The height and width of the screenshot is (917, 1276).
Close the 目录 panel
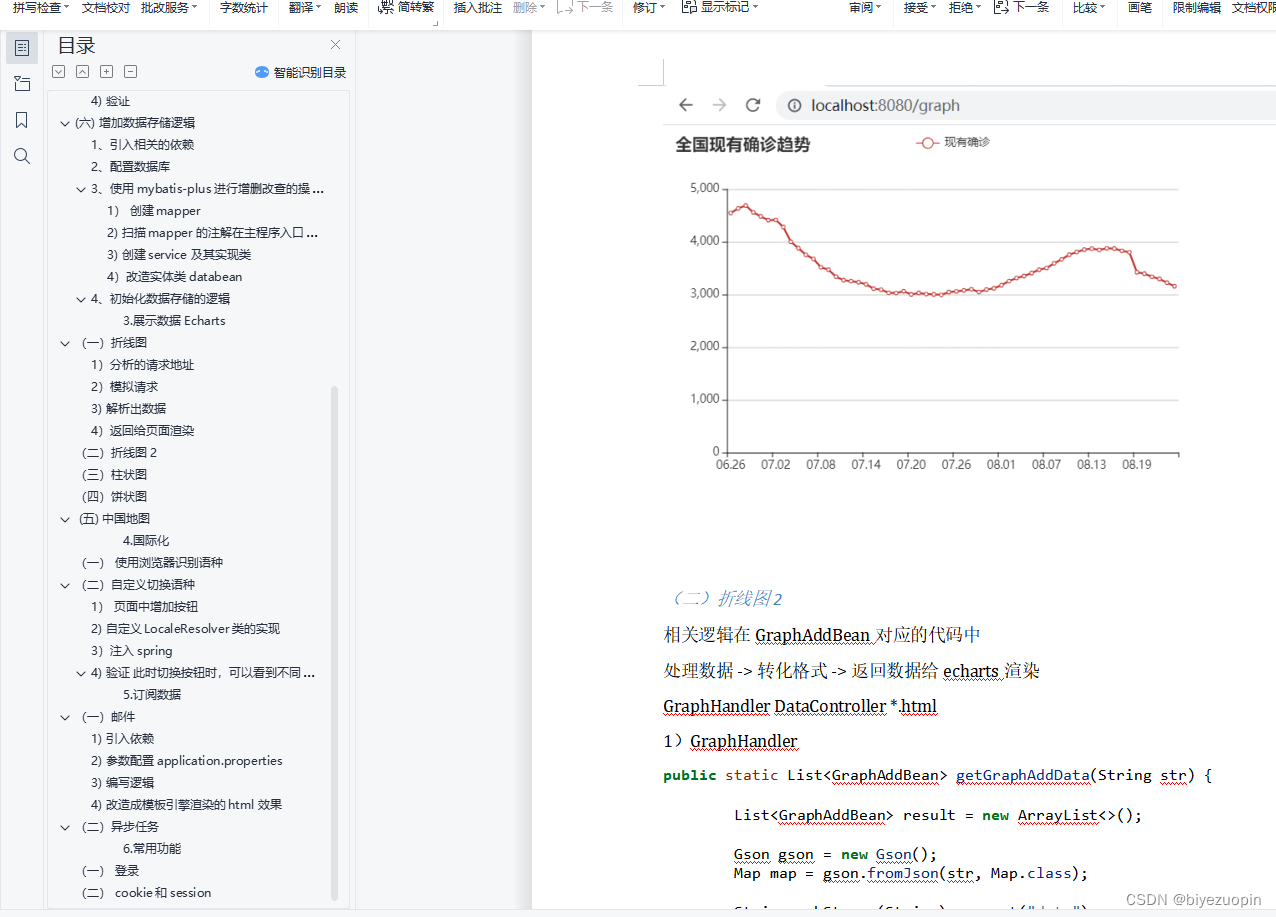point(336,45)
